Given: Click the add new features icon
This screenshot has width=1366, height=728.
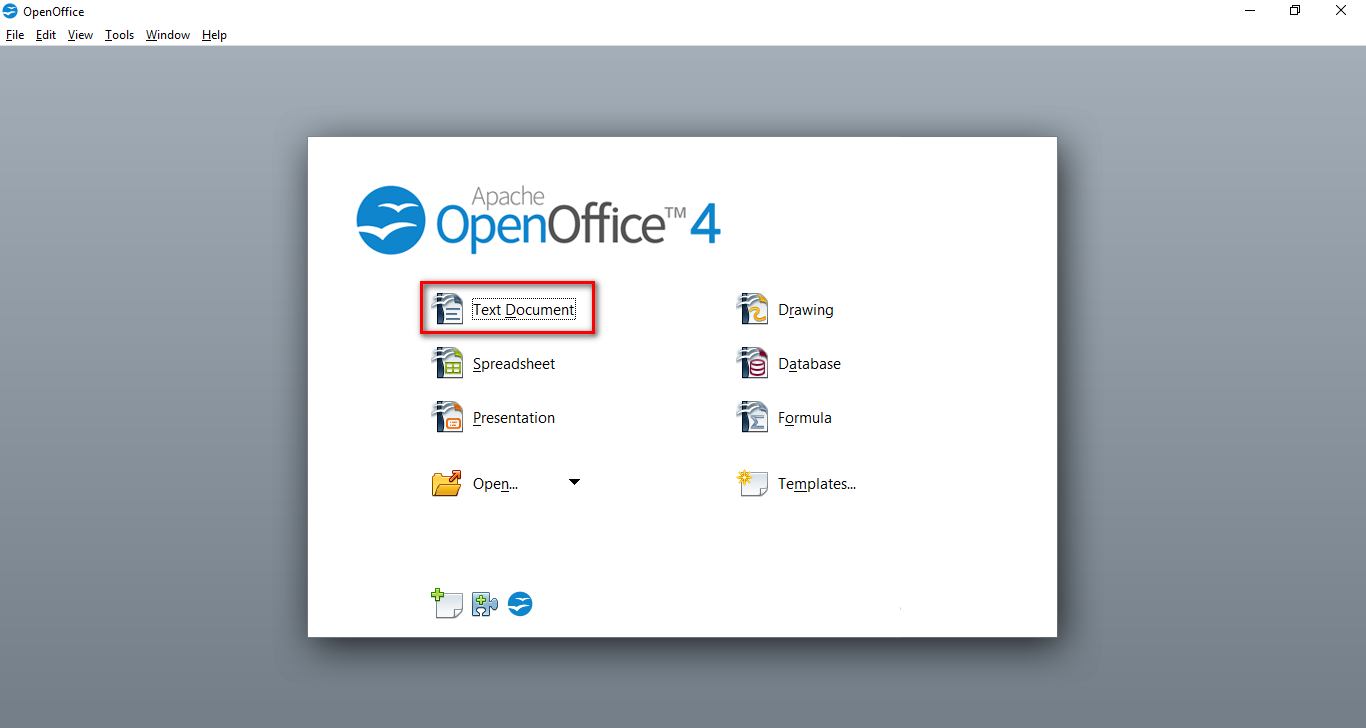Looking at the screenshot, I should tap(447, 603).
